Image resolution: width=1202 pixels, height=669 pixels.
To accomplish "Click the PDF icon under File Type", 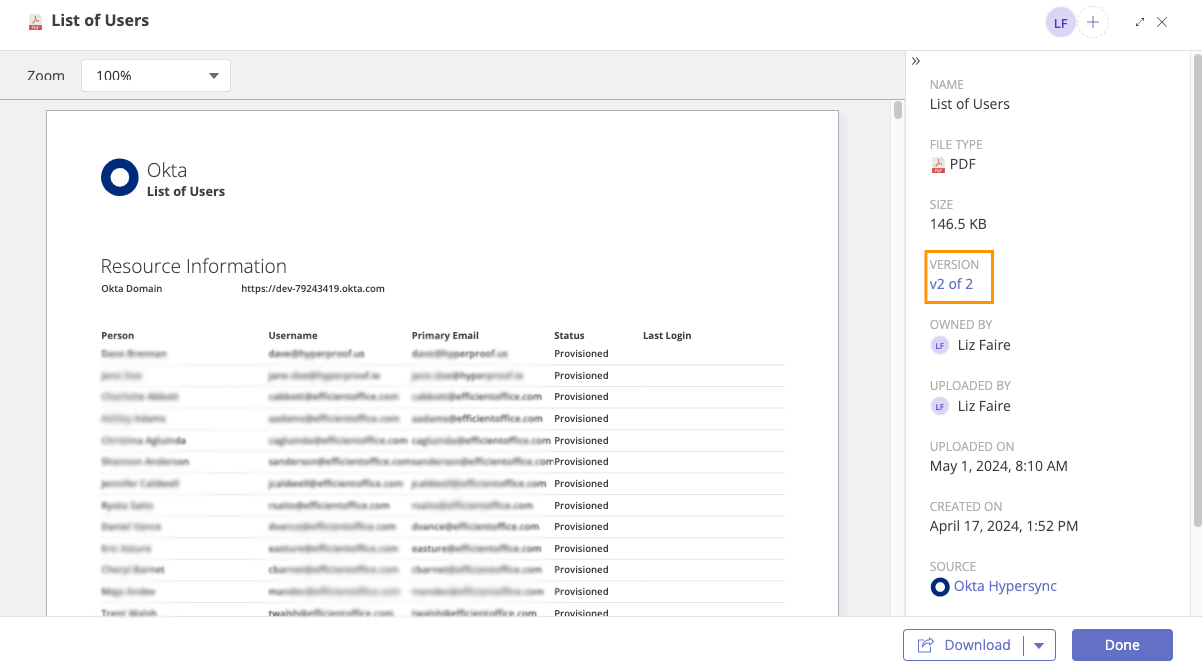I will (x=938, y=164).
